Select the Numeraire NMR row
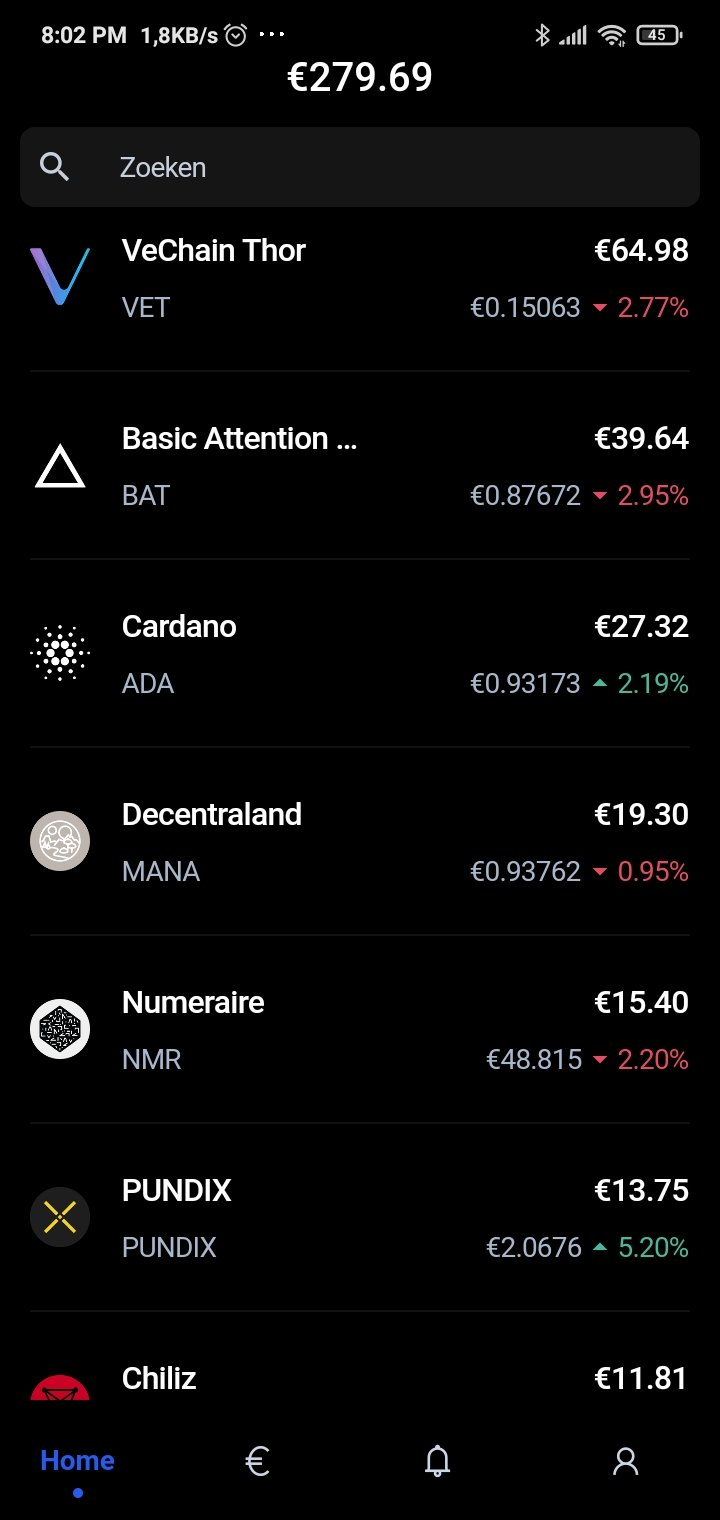This screenshot has height=1520, width=720. tap(360, 1029)
